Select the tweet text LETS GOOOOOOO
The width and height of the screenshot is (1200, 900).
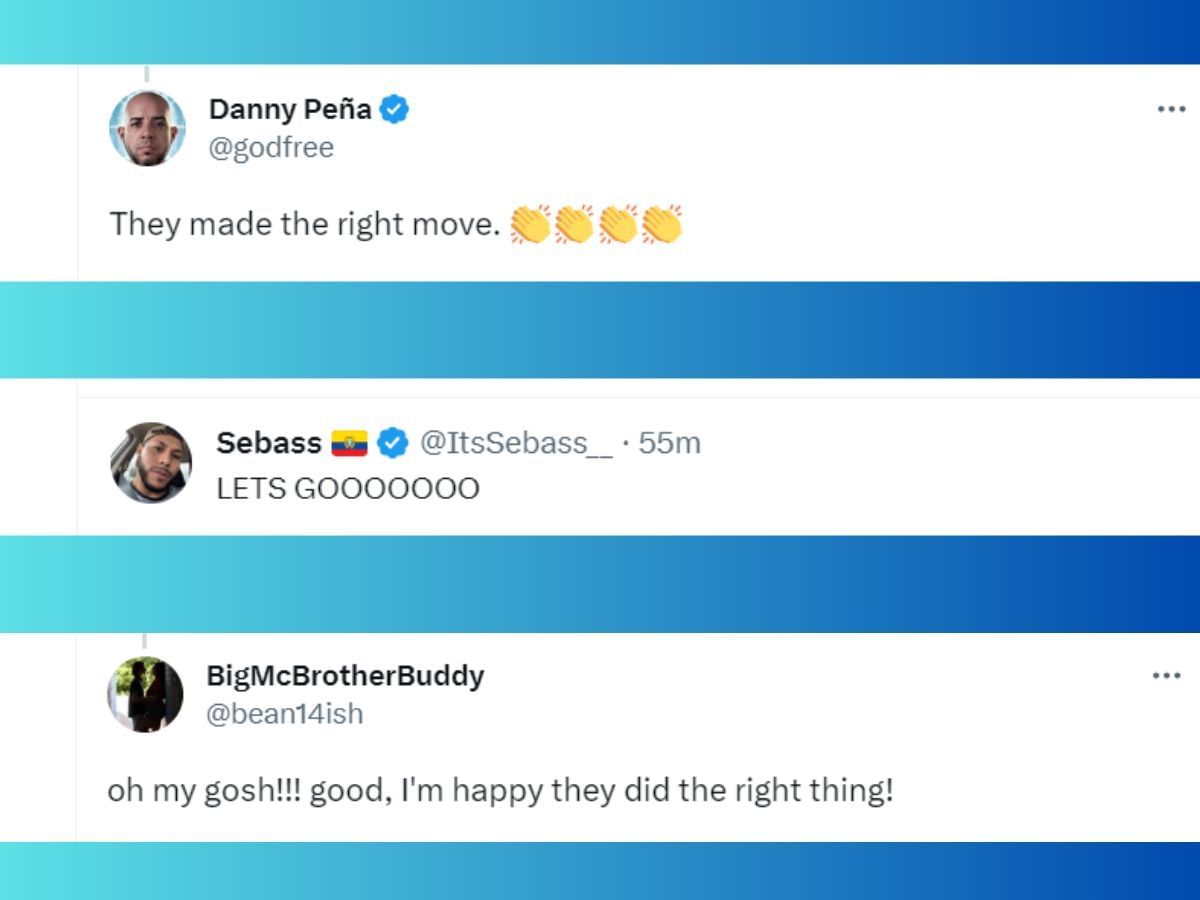(346, 488)
